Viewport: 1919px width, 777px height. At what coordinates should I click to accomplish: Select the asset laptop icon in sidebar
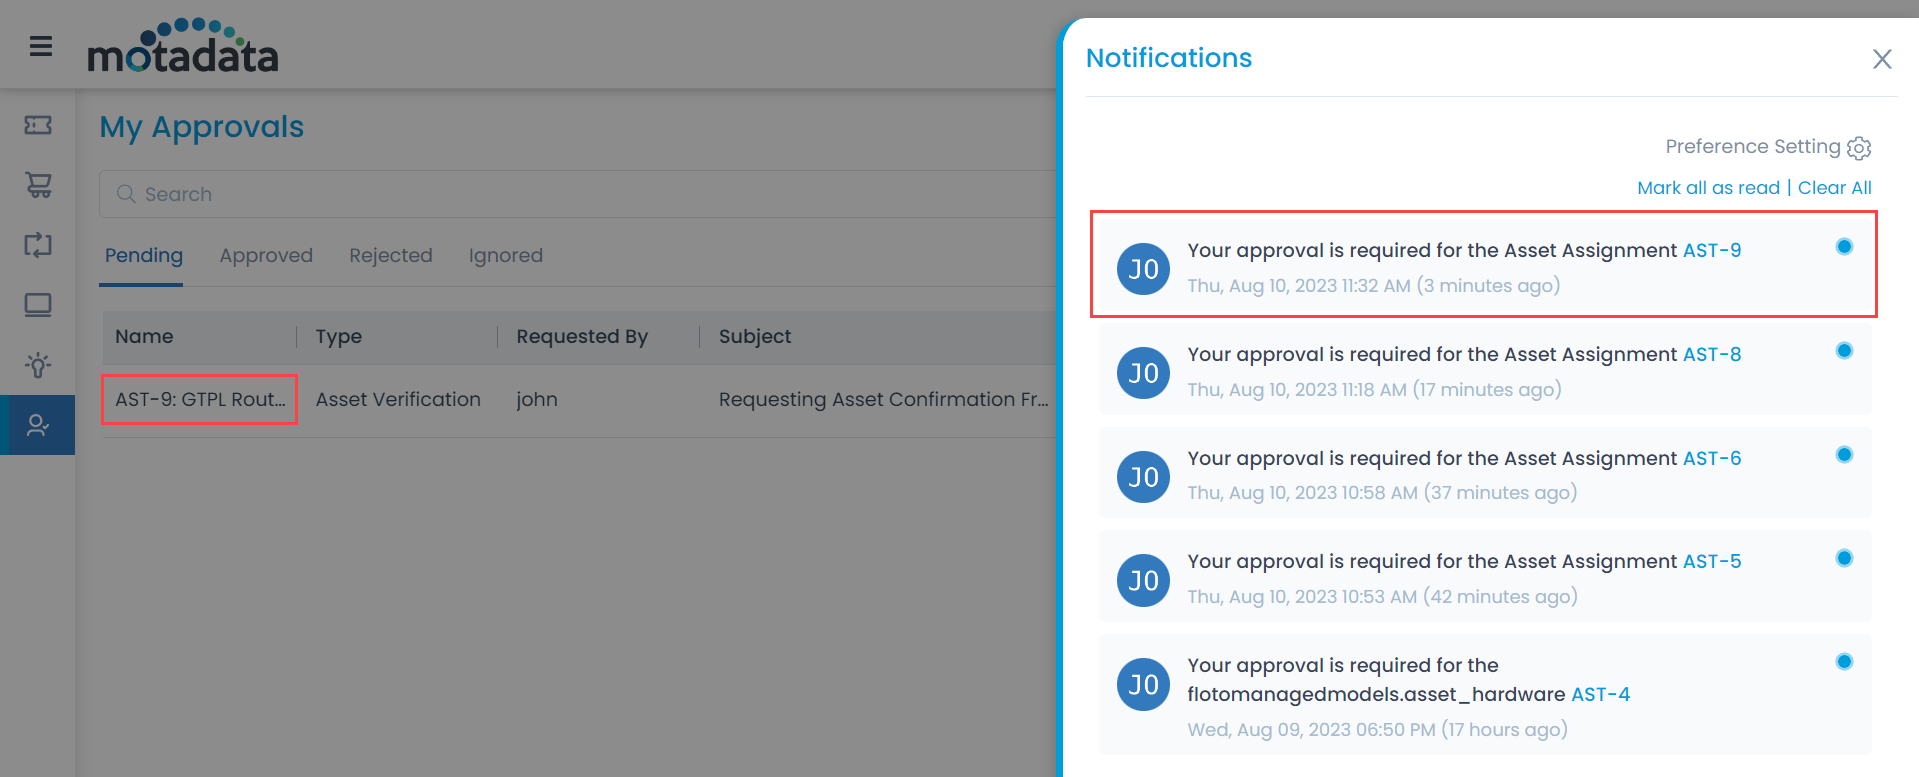tap(37, 305)
